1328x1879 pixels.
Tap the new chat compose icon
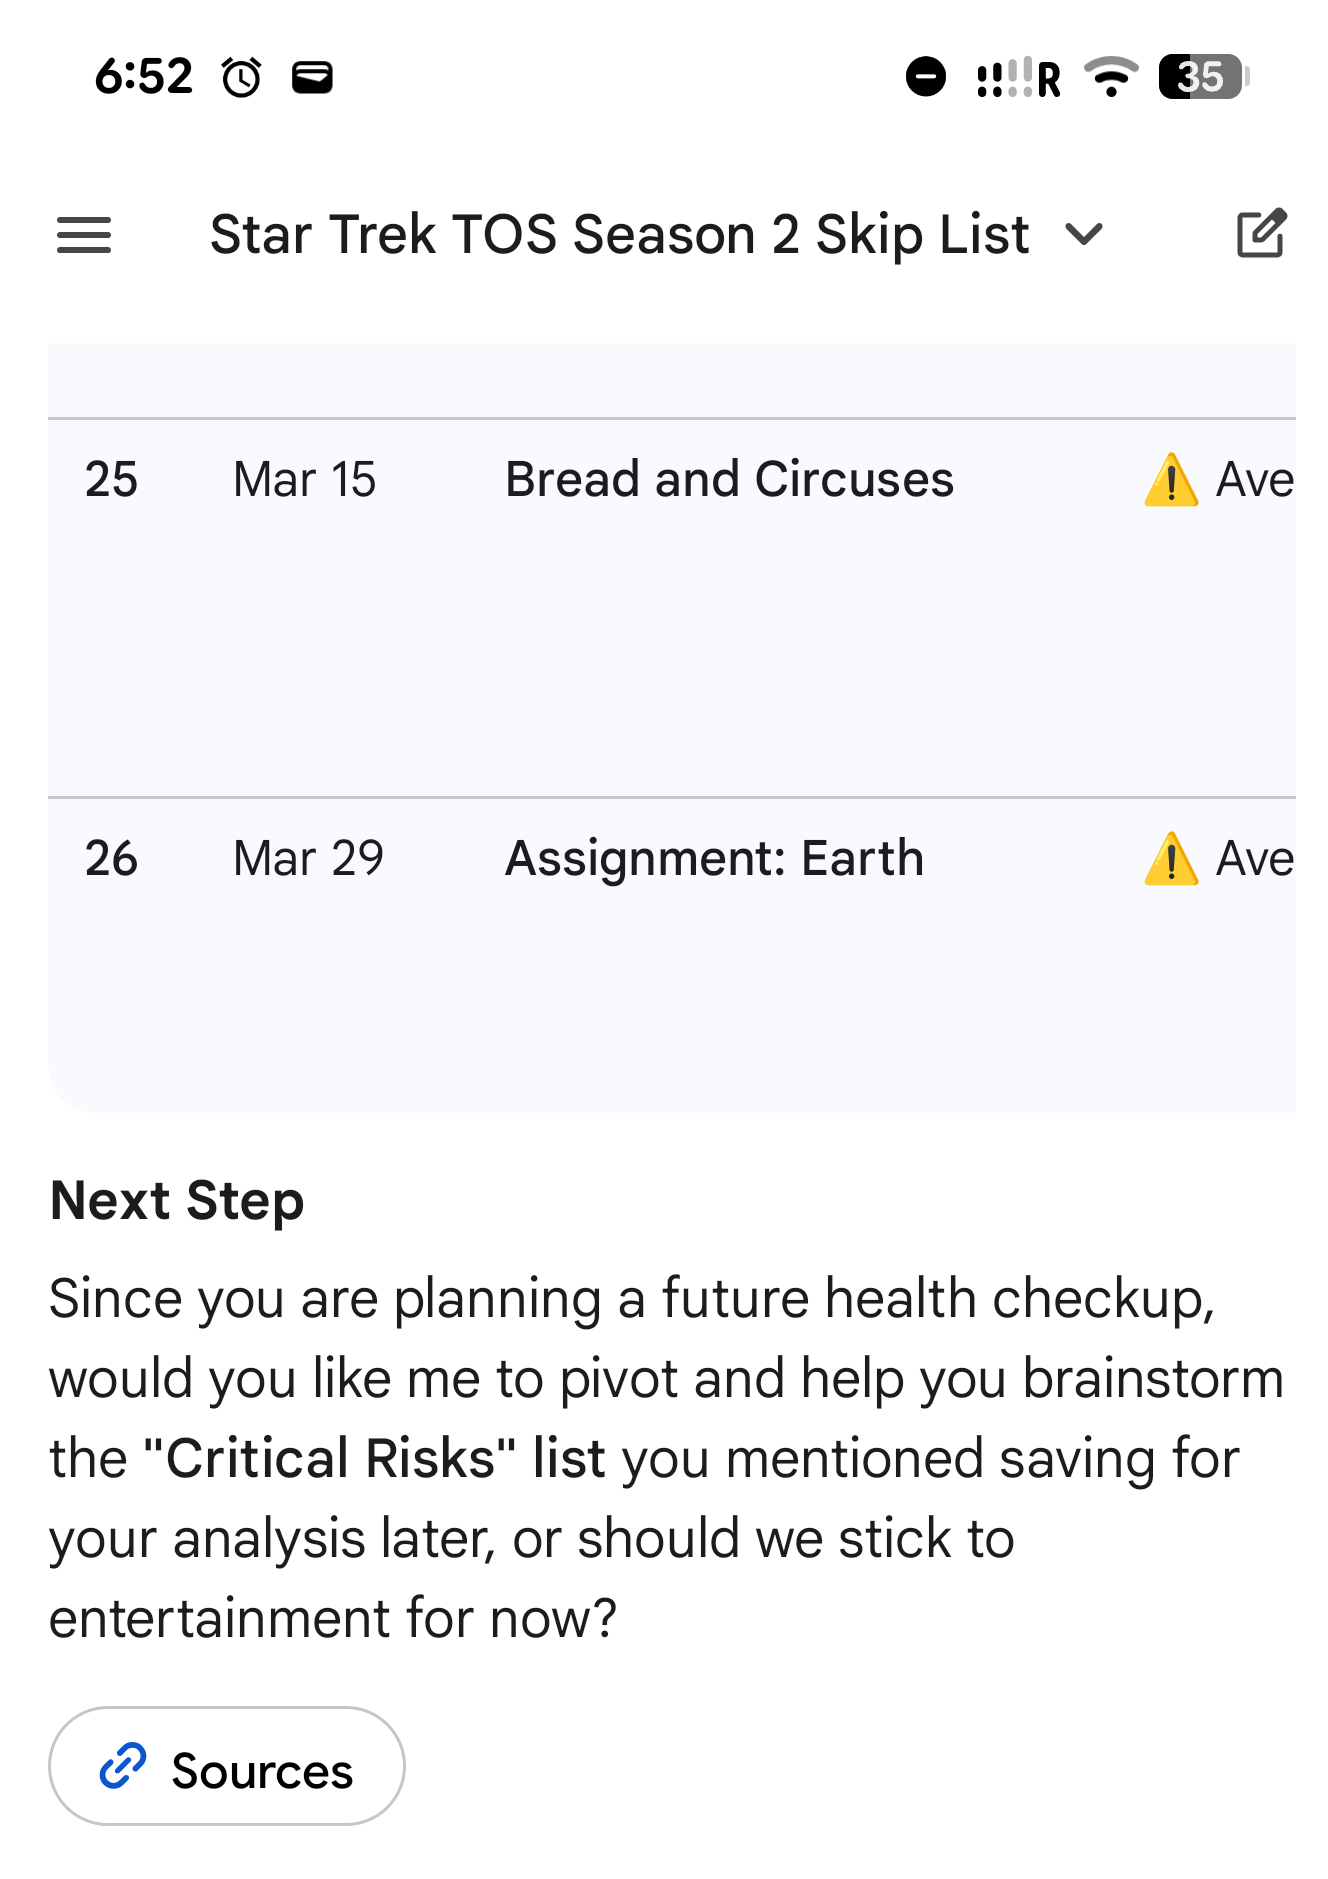coord(1261,235)
